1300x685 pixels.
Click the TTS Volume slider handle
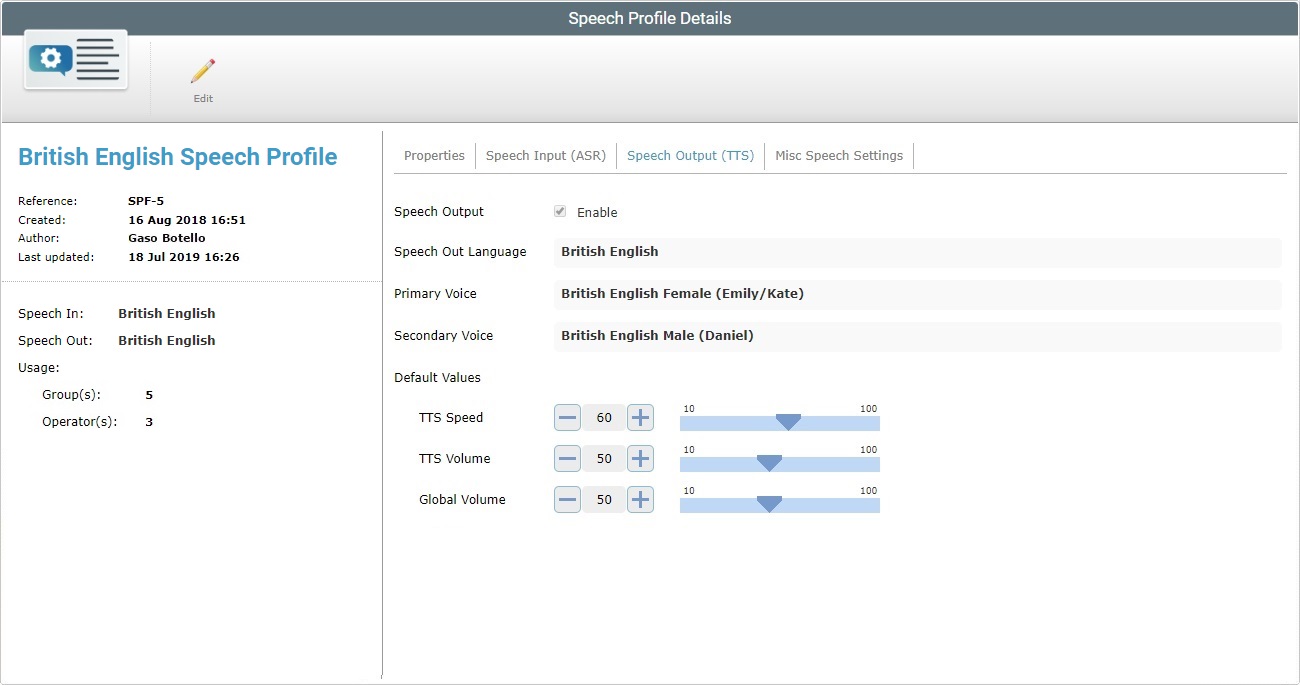coord(768,463)
